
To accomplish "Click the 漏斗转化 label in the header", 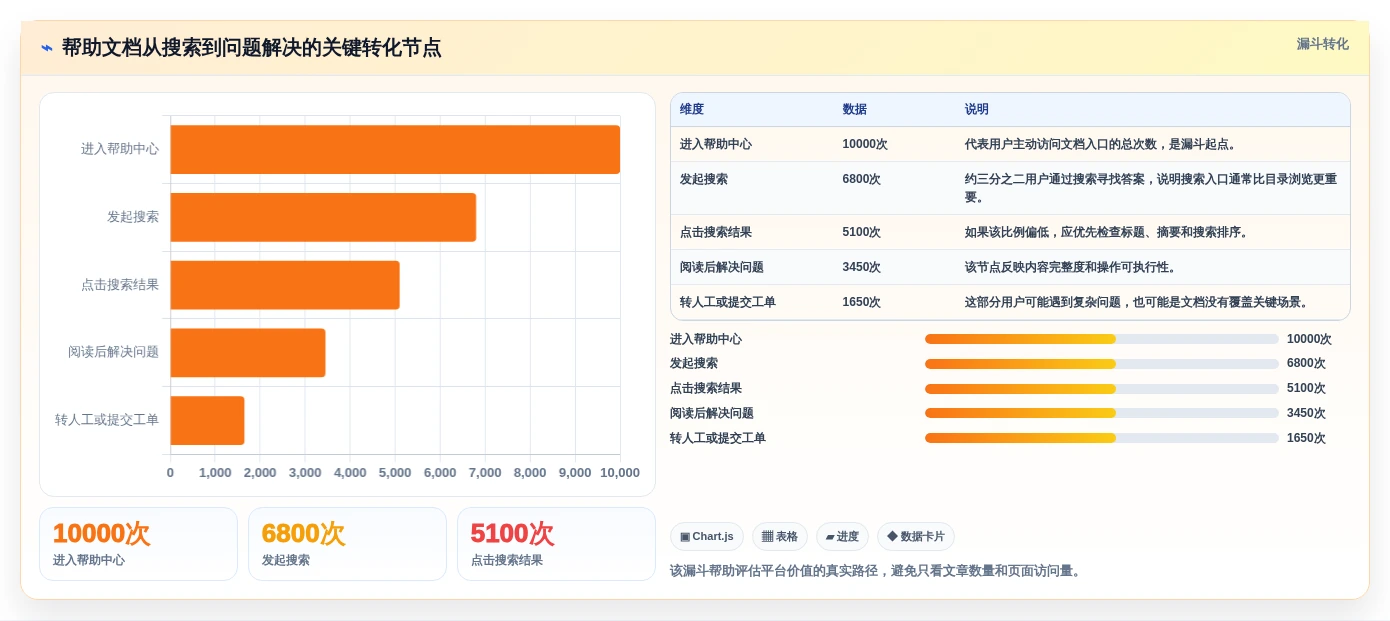I will click(x=1322, y=44).
